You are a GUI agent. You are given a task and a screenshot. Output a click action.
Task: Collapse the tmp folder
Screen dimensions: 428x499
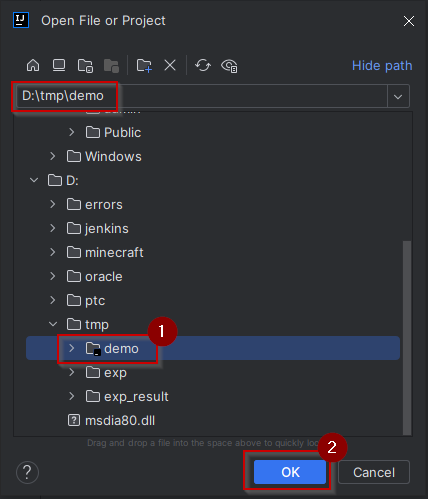(53, 324)
